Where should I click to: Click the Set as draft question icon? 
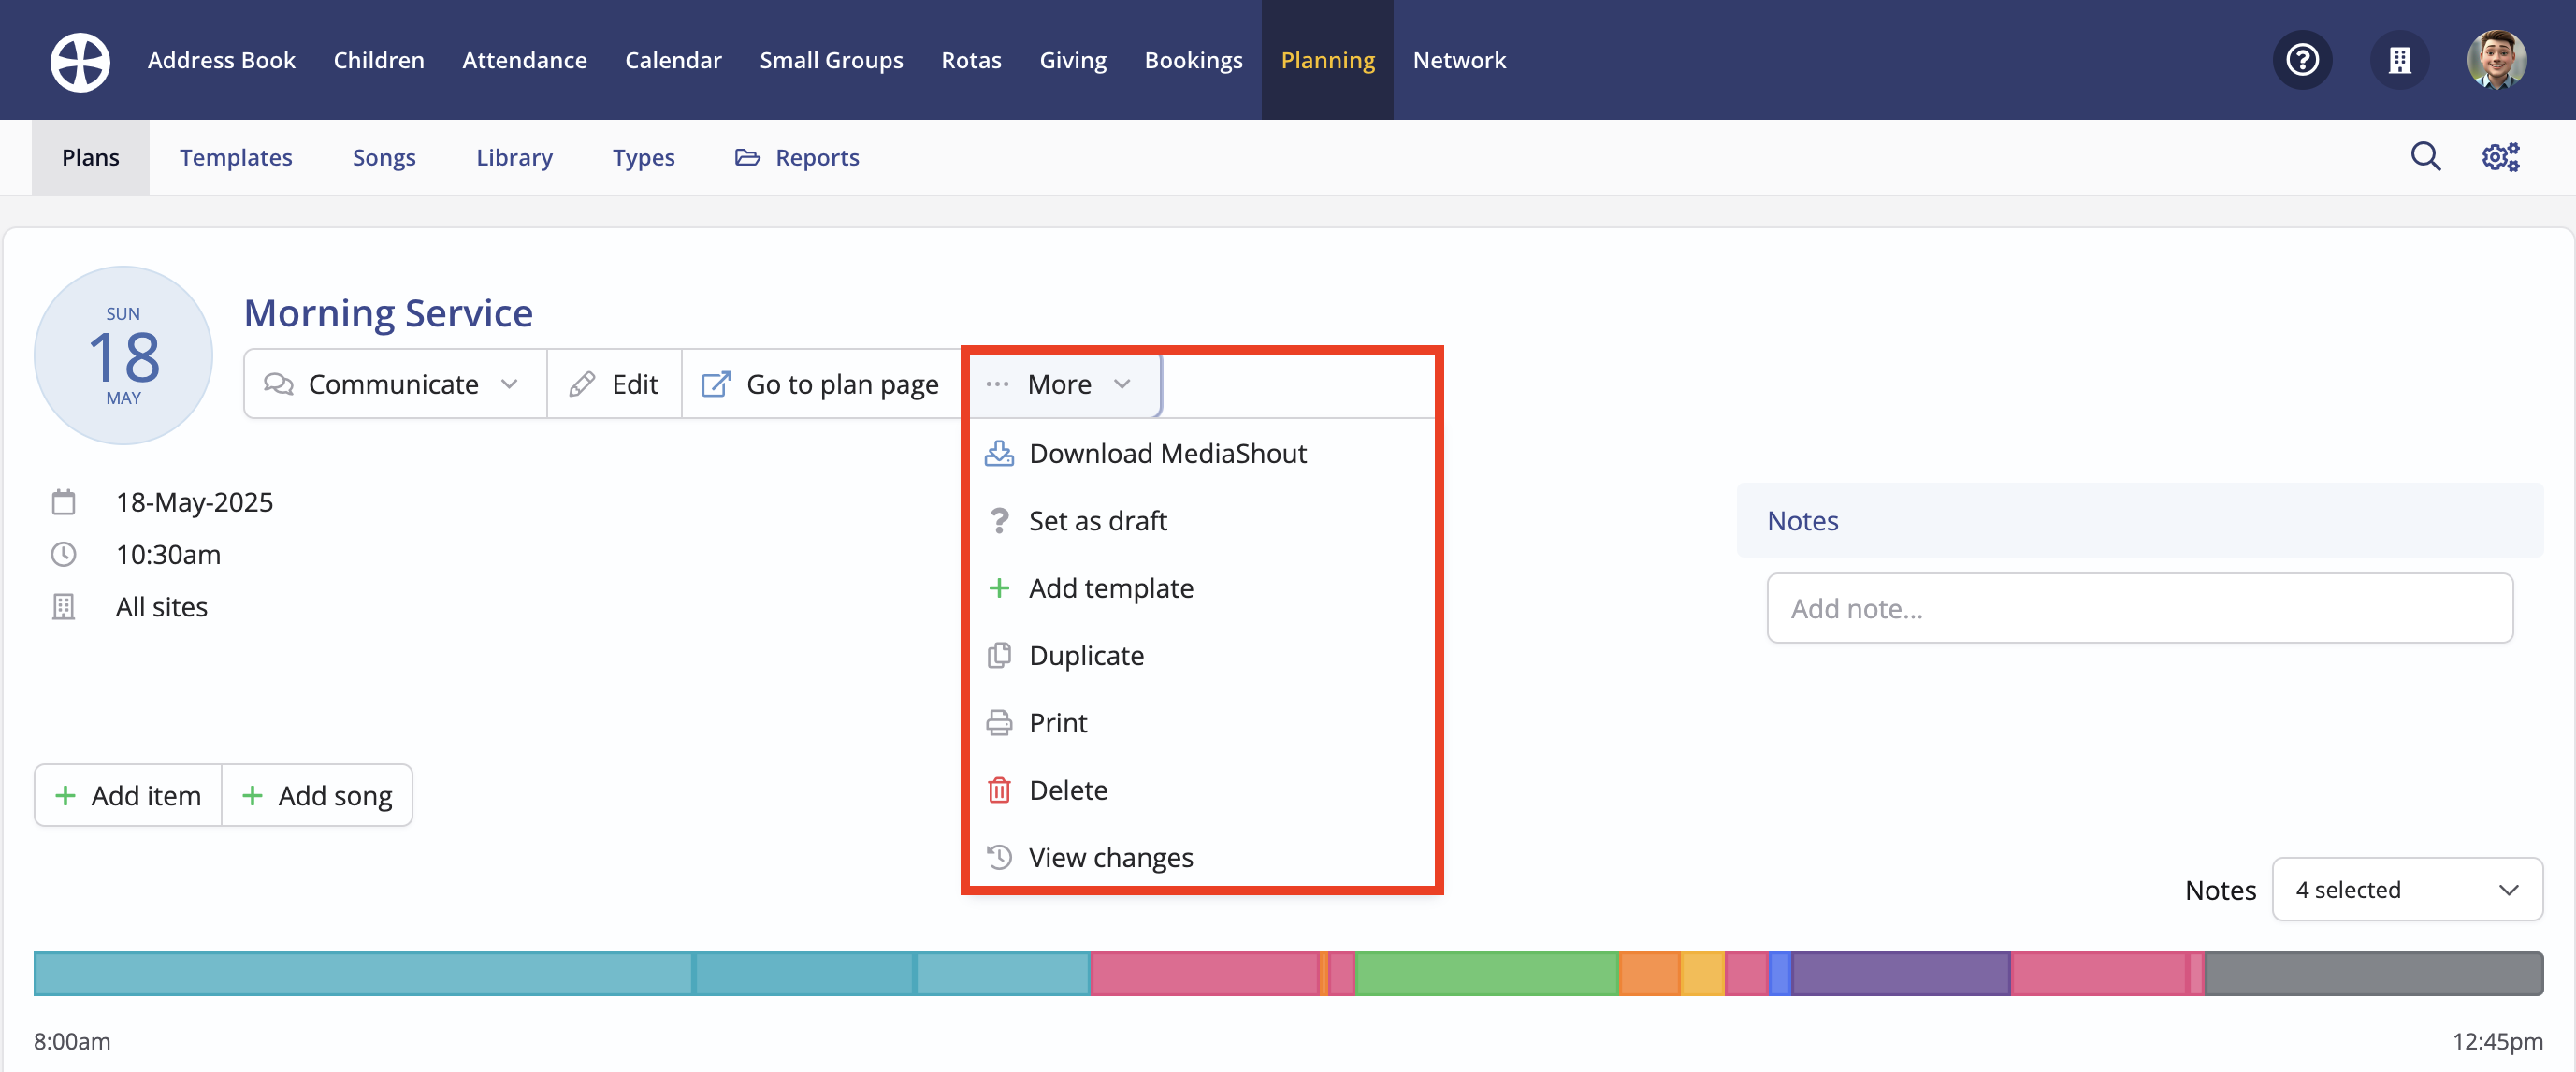[x=998, y=520]
